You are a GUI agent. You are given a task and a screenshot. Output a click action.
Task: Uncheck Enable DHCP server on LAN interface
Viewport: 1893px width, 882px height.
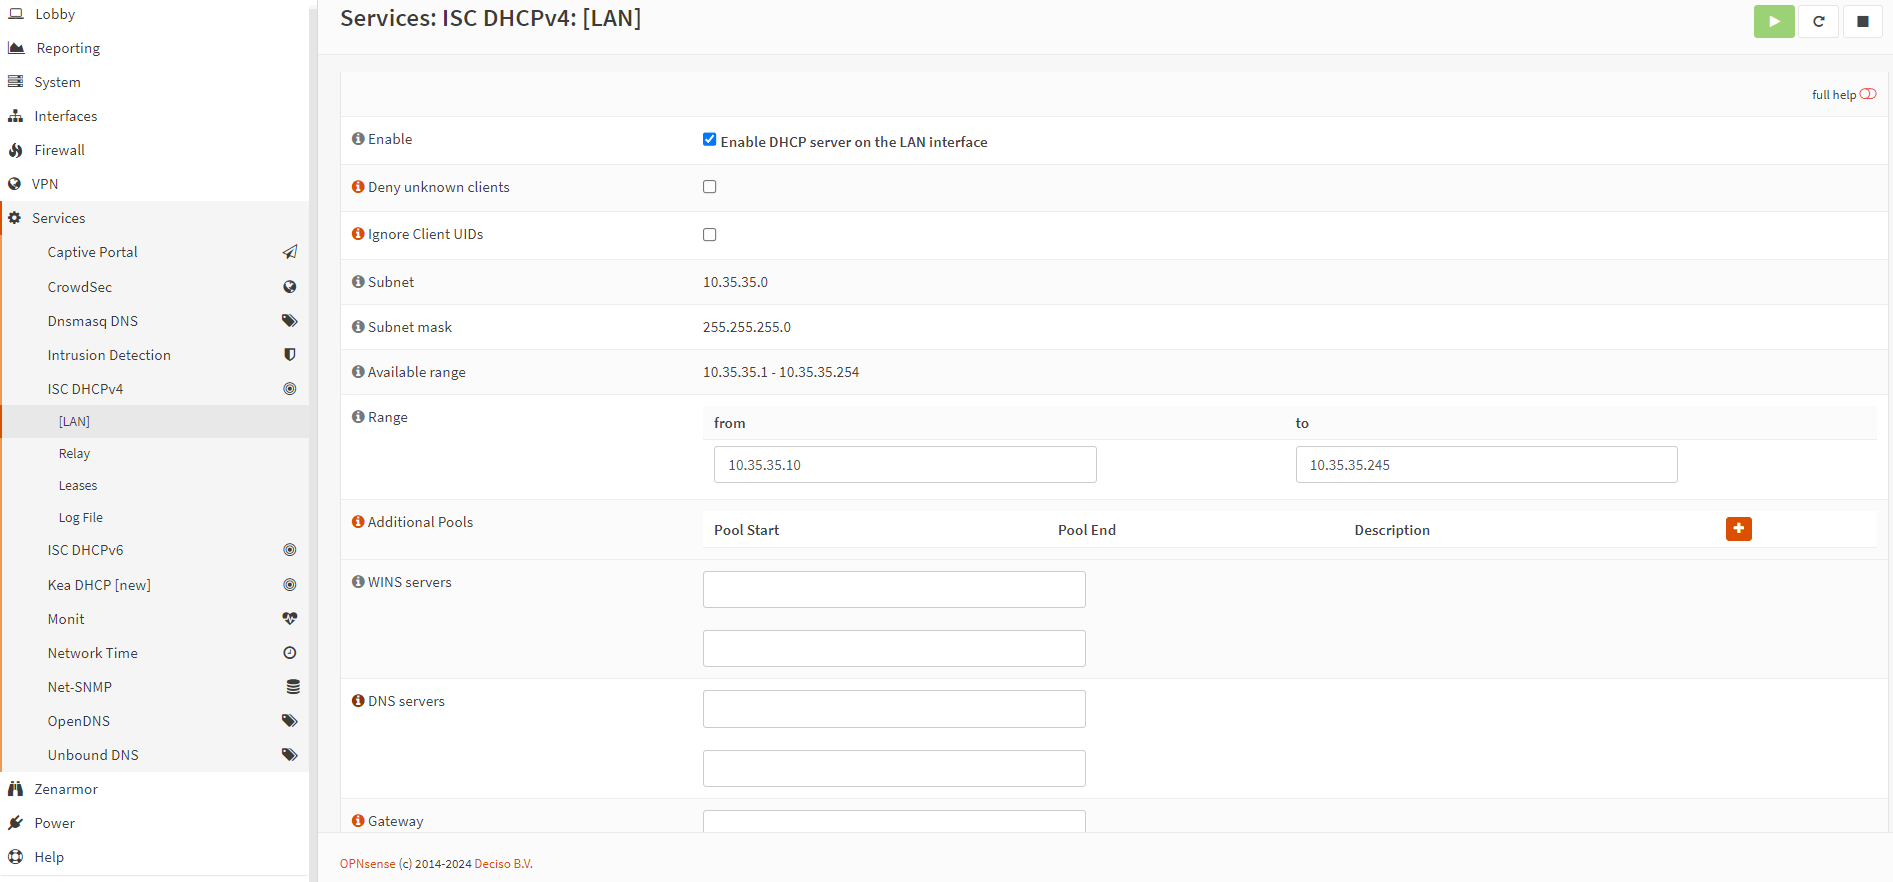coord(709,140)
